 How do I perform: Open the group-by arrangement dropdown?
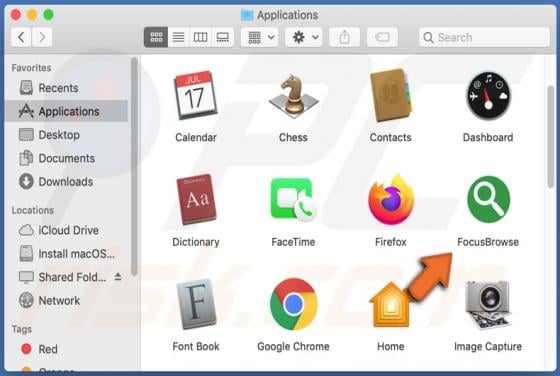pyautogui.click(x=260, y=37)
